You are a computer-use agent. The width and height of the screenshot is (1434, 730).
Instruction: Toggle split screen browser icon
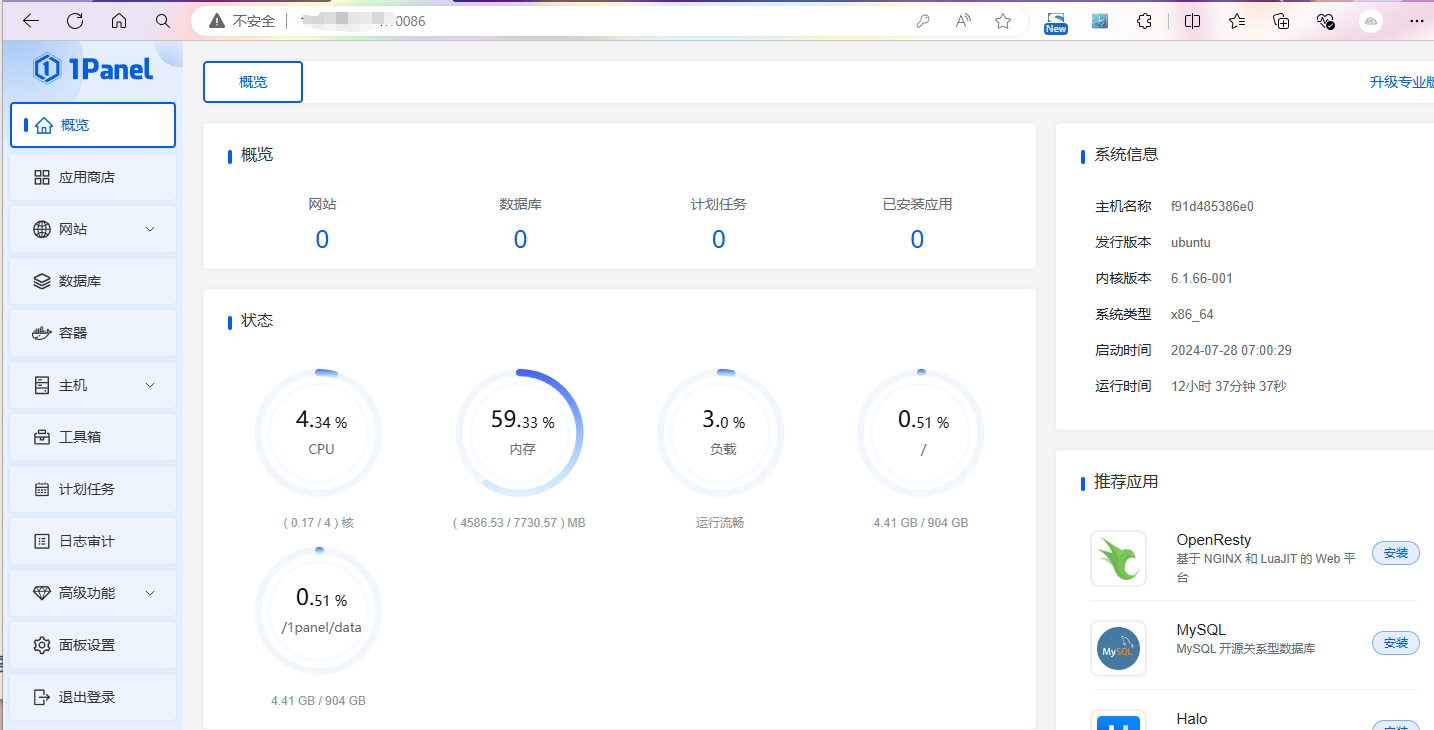point(1192,20)
